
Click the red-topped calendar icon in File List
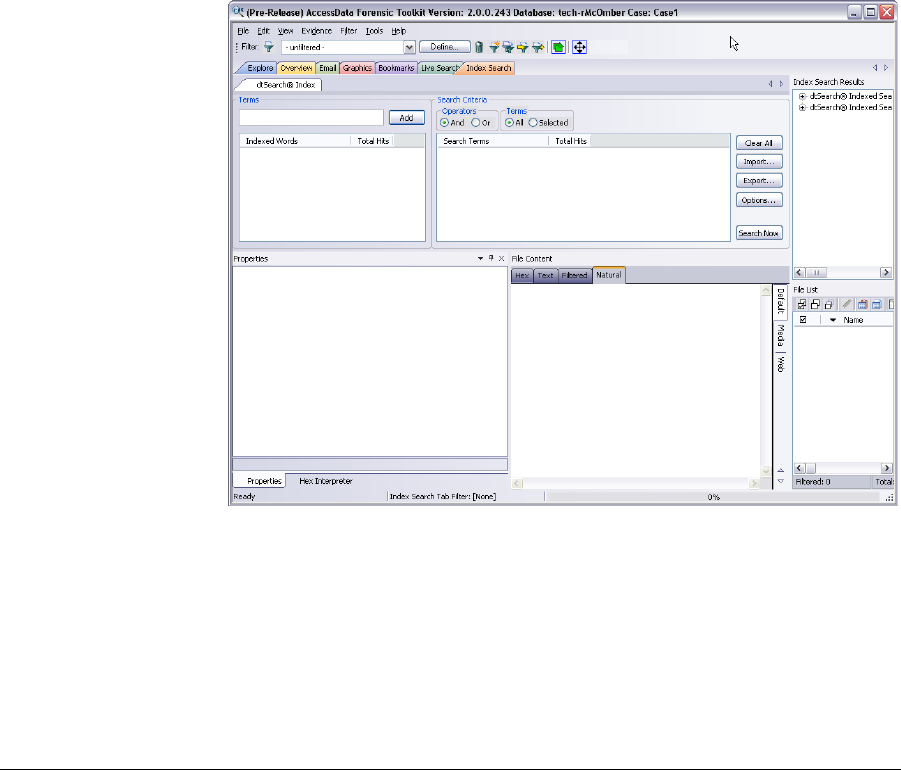pos(863,305)
